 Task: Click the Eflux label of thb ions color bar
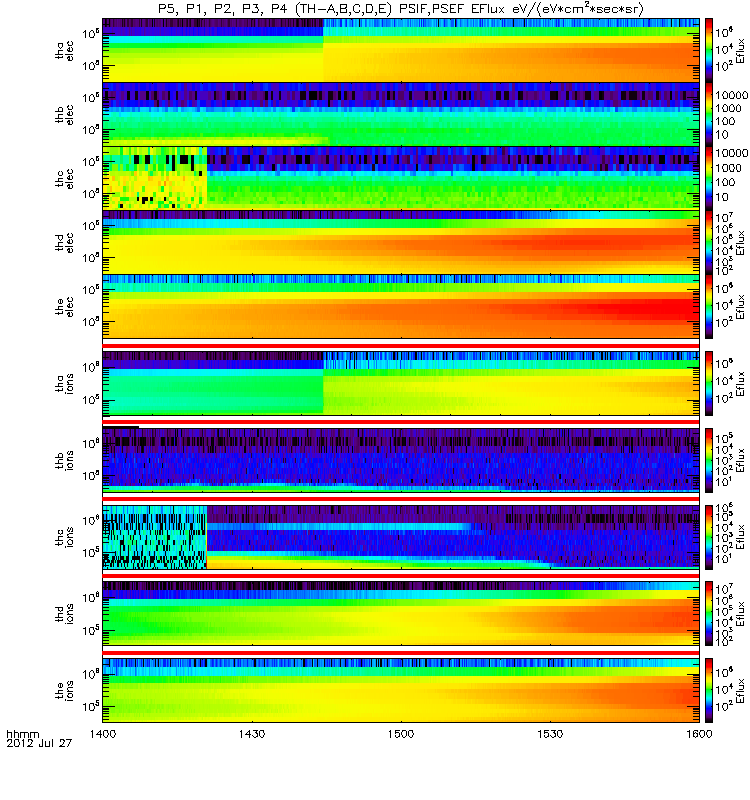(740, 461)
